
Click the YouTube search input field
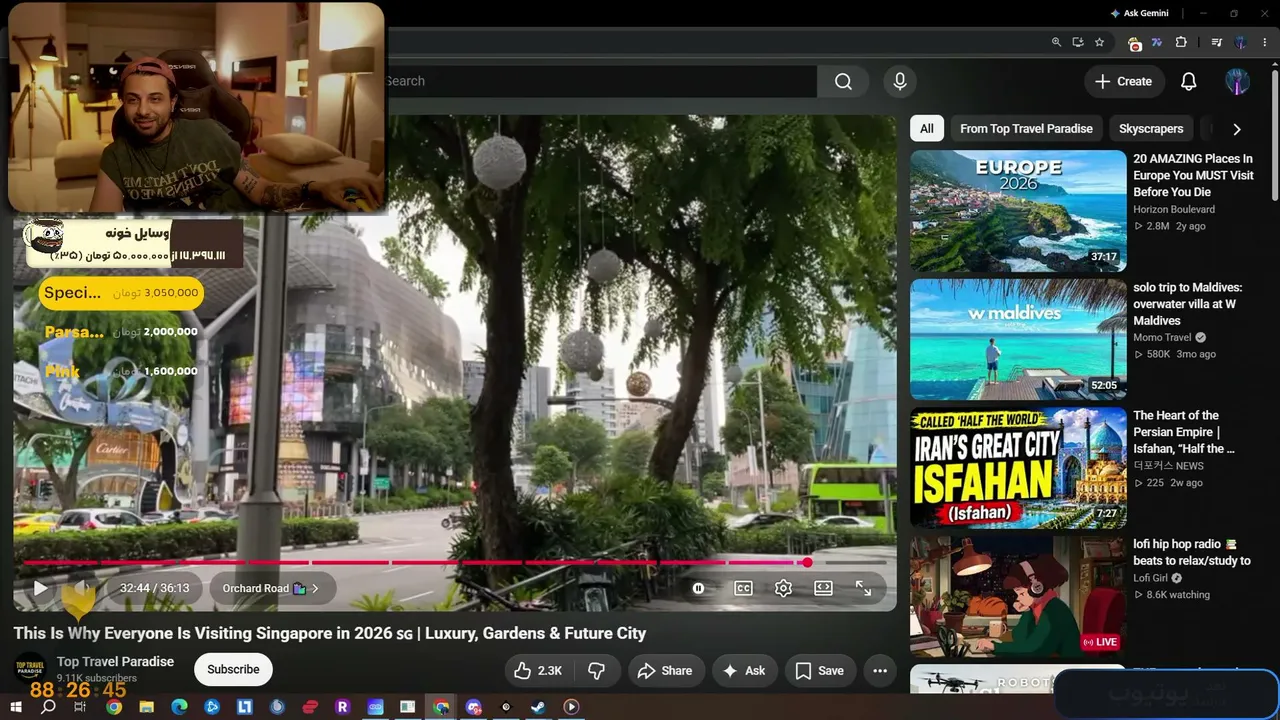[x=600, y=81]
